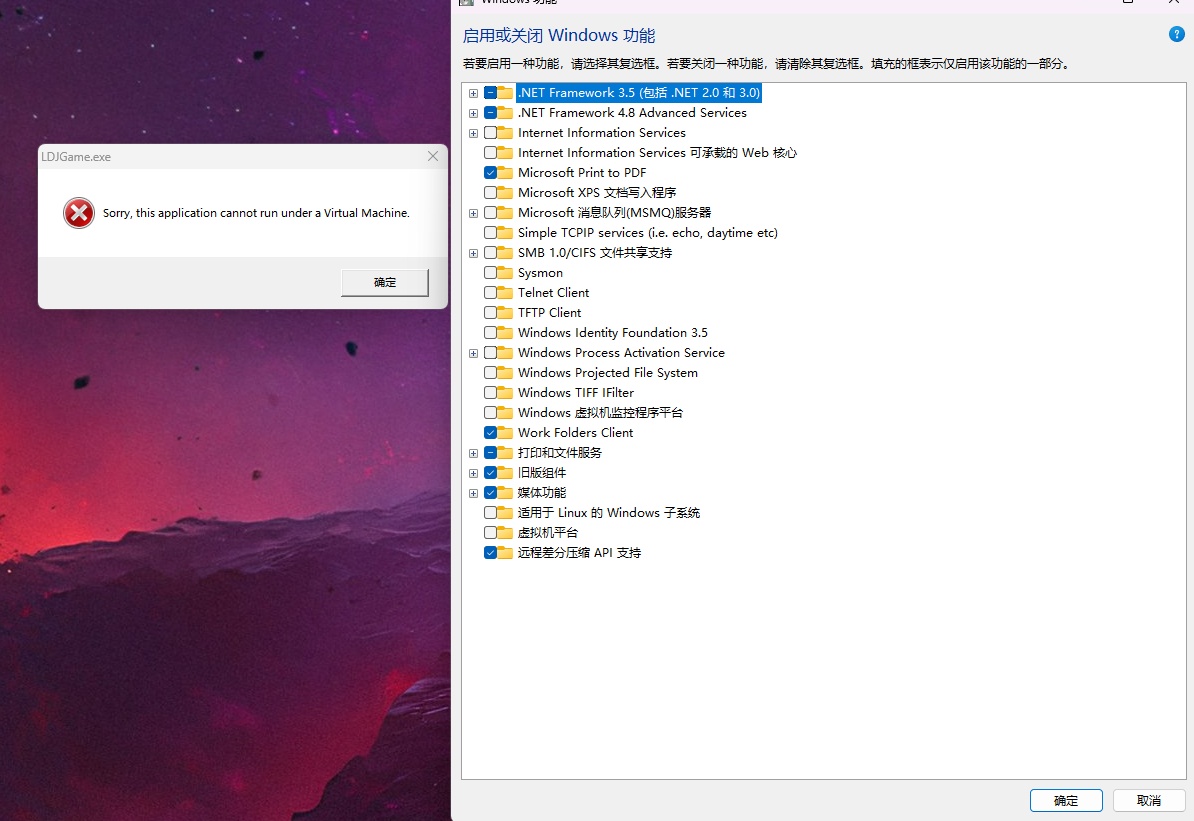Uncheck Work Folders Client checkbox
The width and height of the screenshot is (1194, 821).
[x=490, y=433]
